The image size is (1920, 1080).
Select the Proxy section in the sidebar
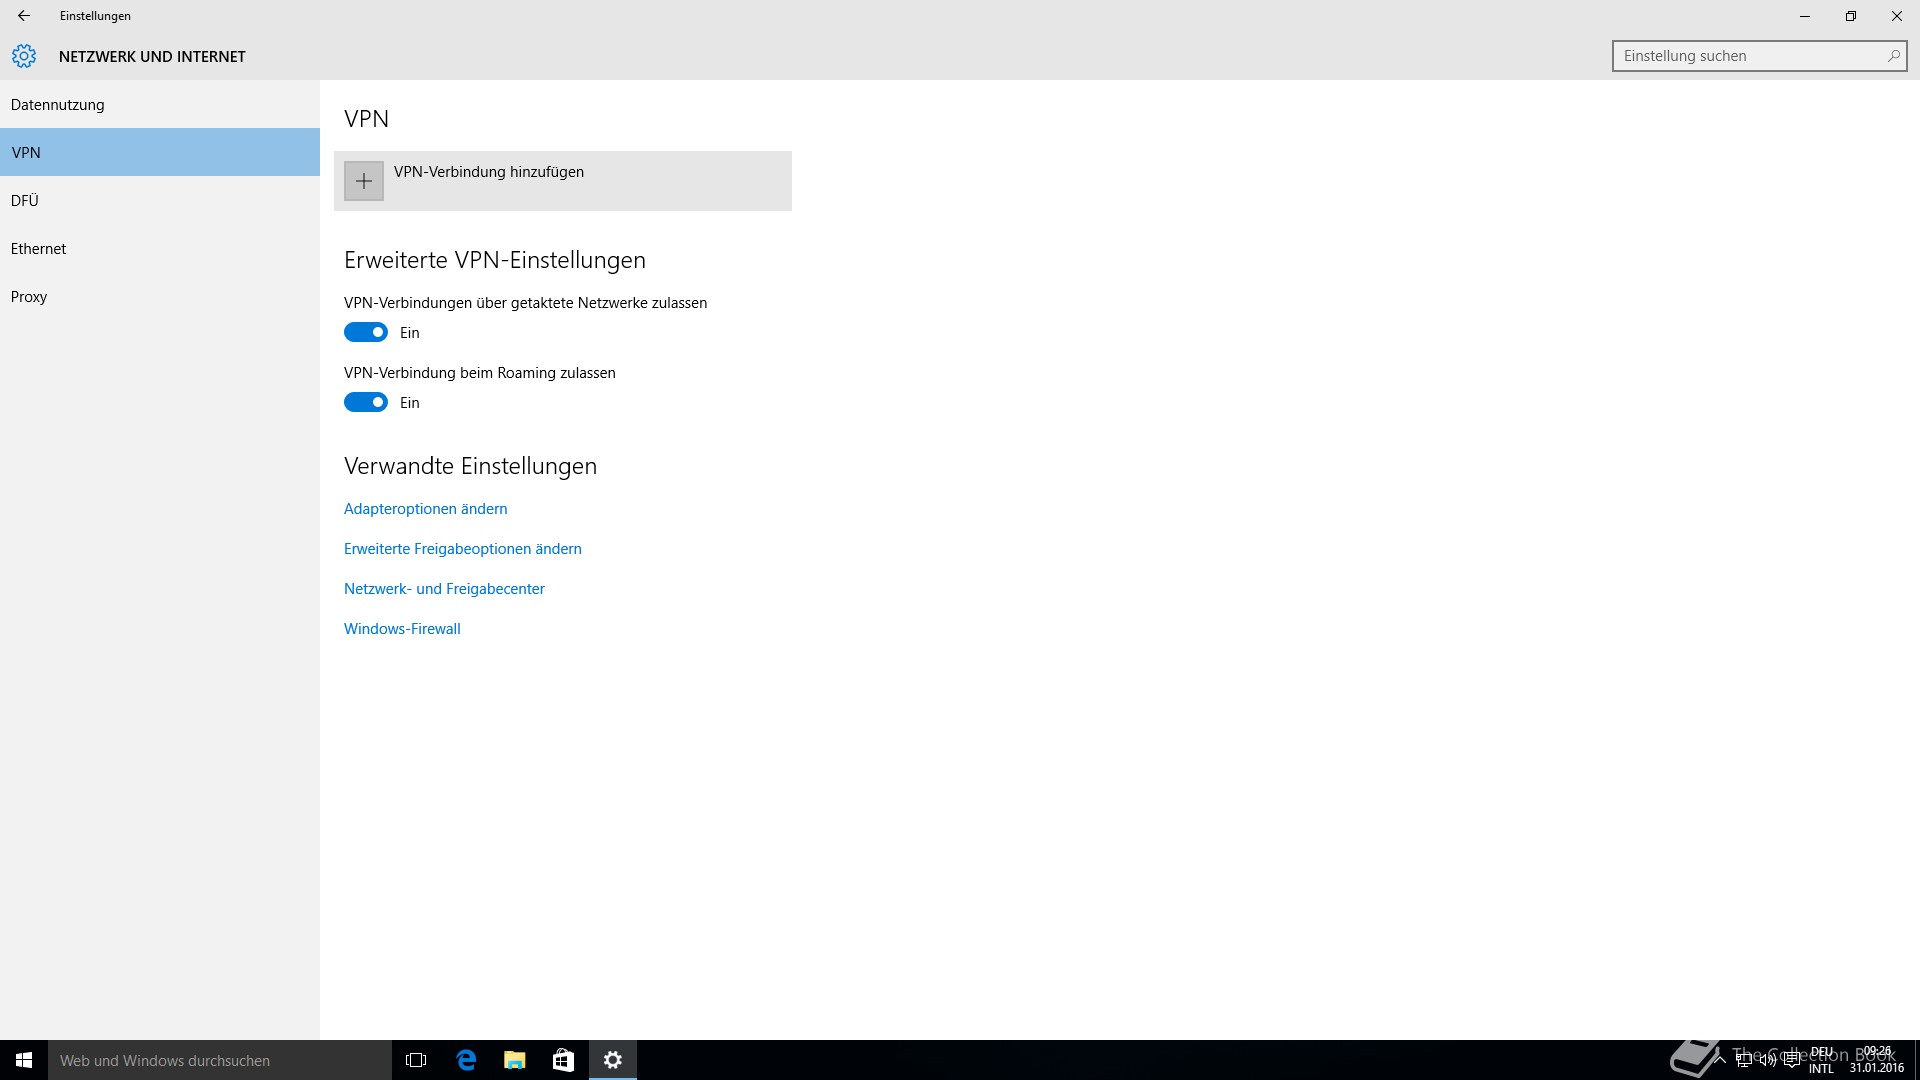pos(29,297)
